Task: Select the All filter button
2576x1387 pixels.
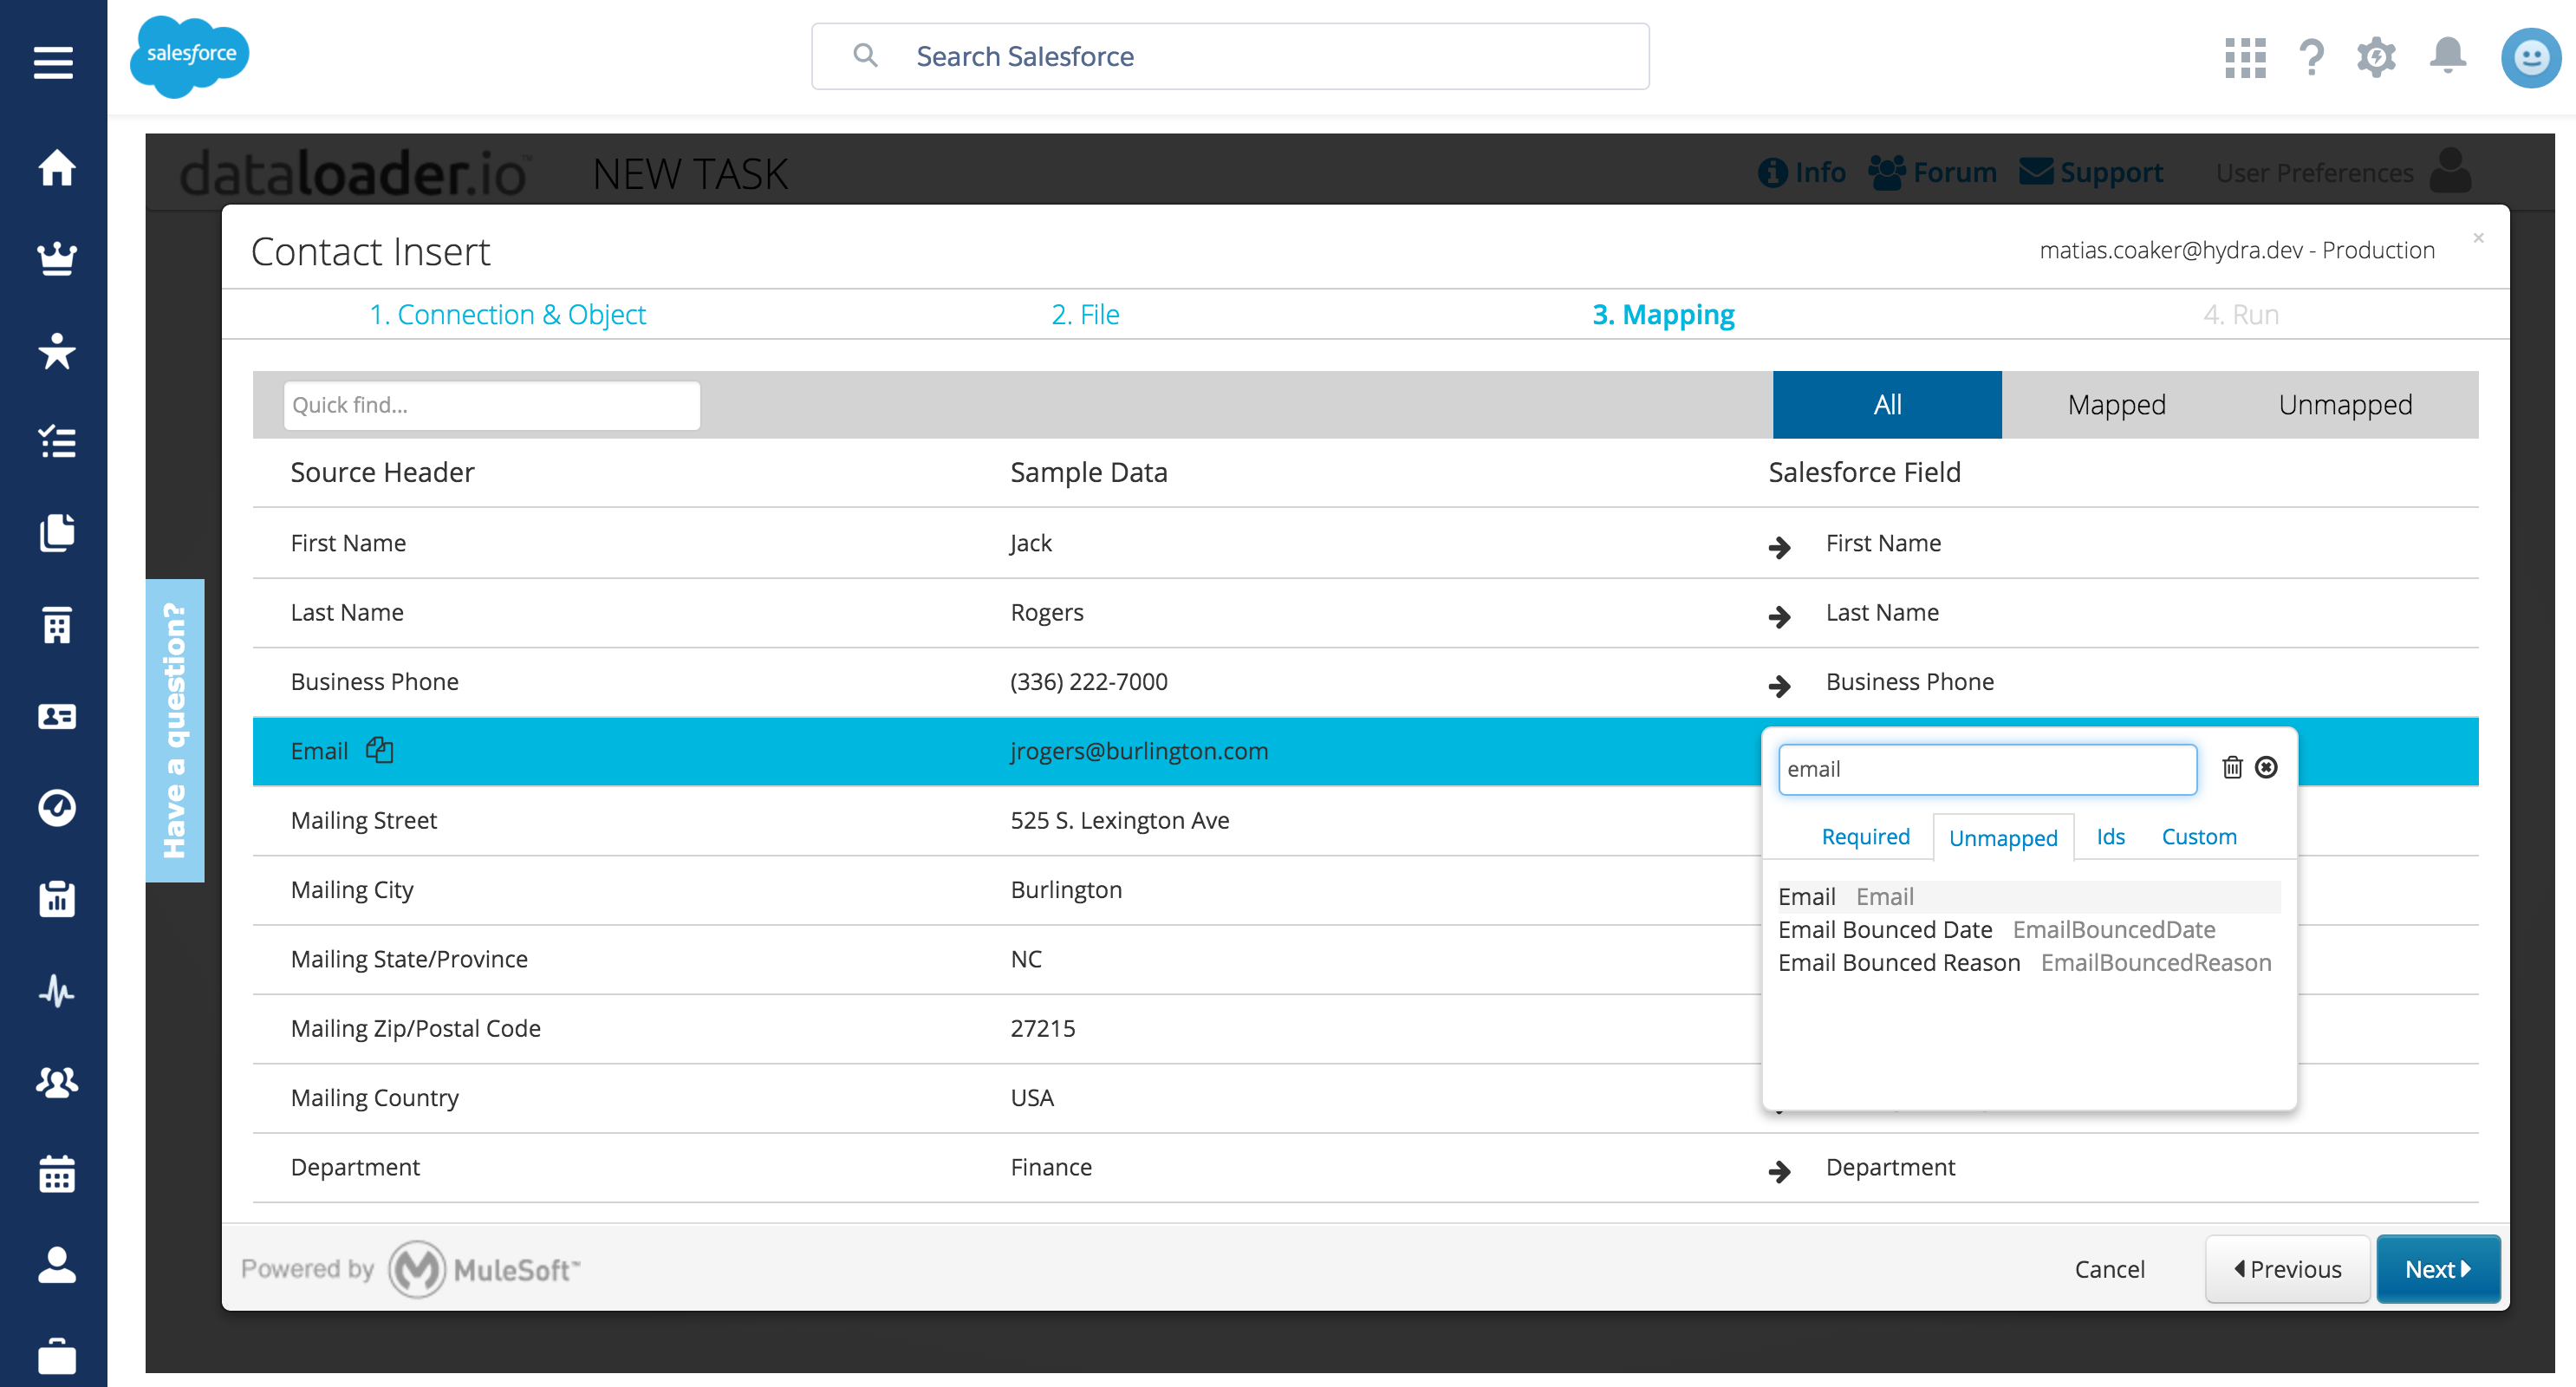Action: tap(1886, 405)
